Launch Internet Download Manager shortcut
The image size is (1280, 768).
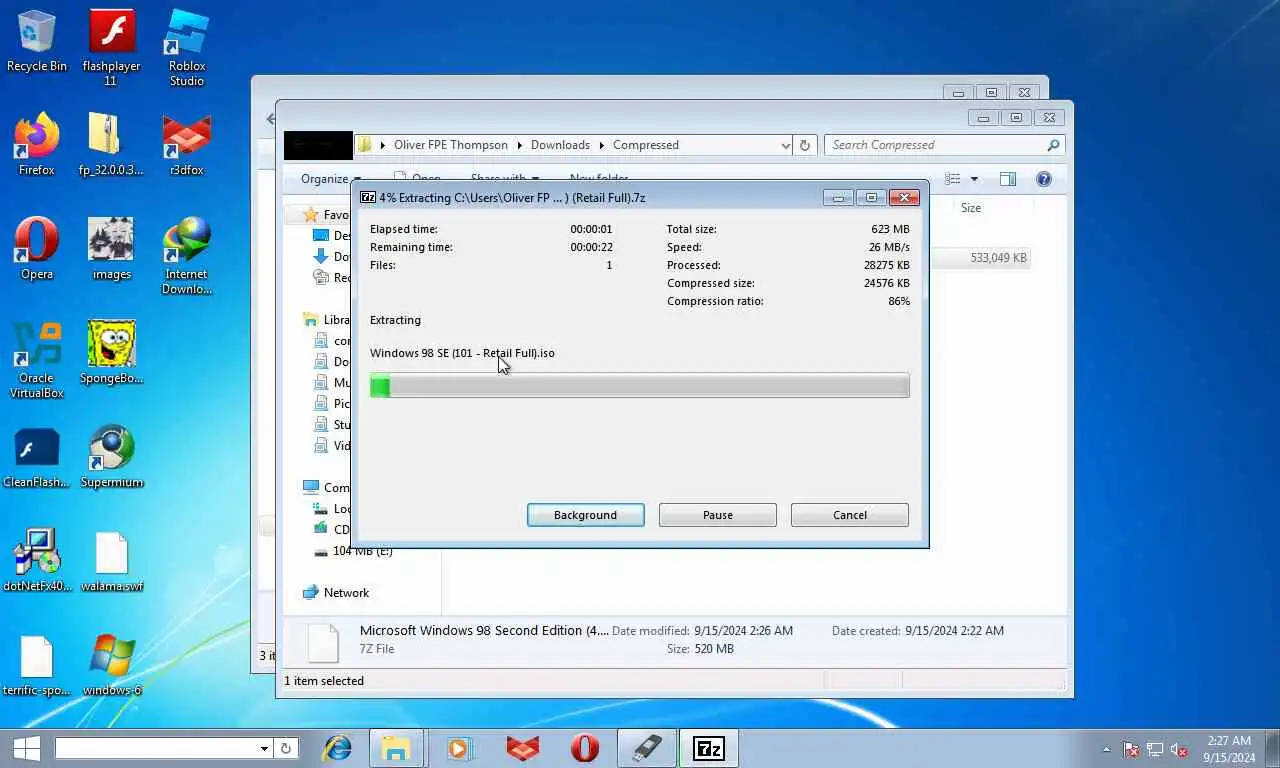(187, 256)
